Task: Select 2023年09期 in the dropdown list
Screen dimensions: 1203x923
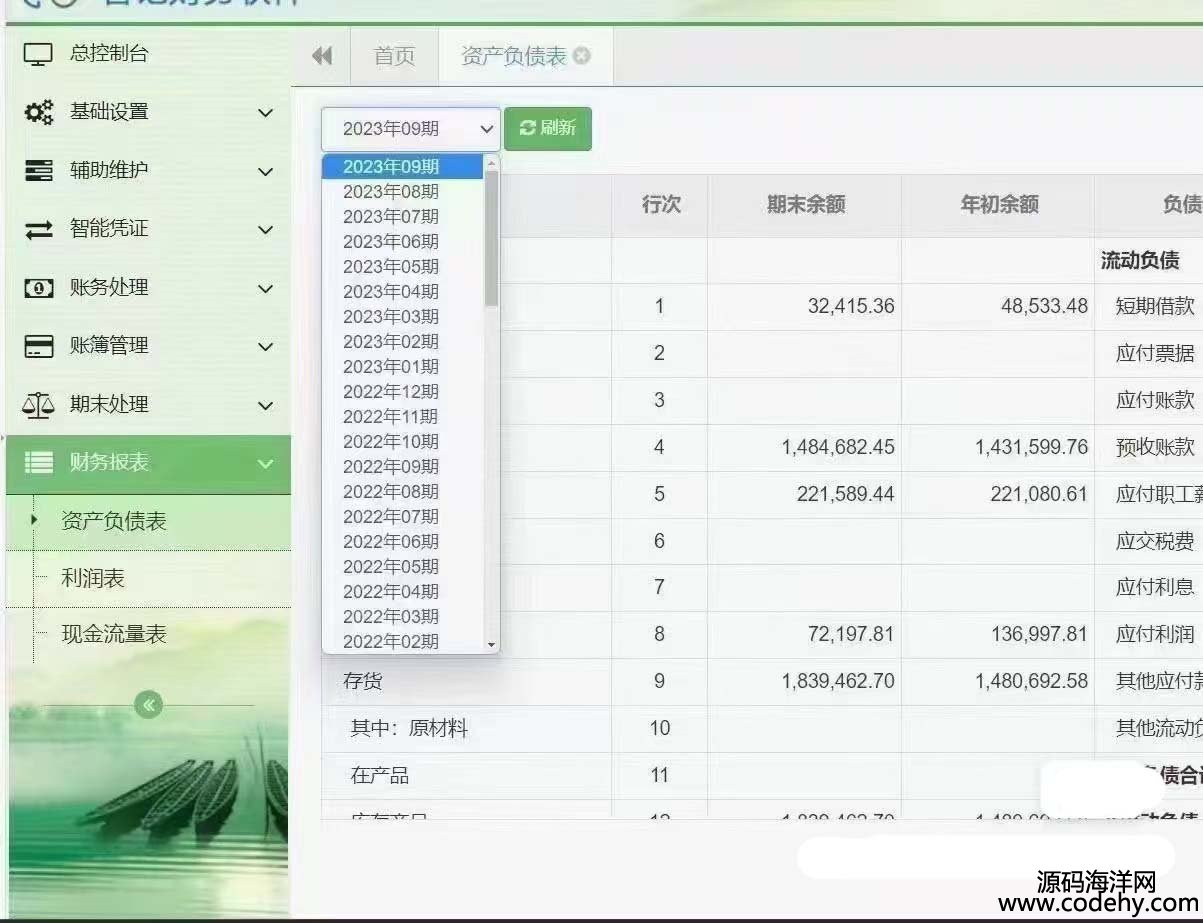Action: 403,166
